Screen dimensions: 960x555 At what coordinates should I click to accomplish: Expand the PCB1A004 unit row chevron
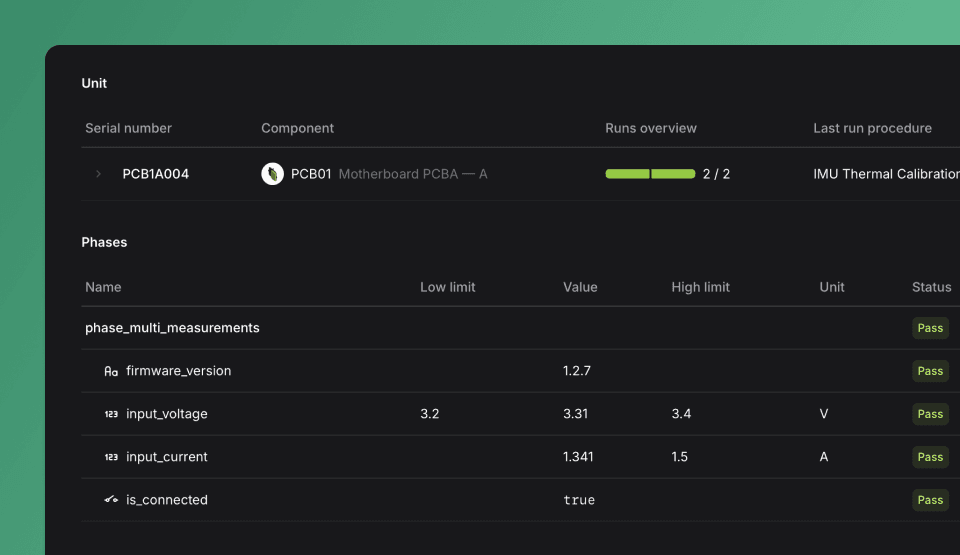99,174
